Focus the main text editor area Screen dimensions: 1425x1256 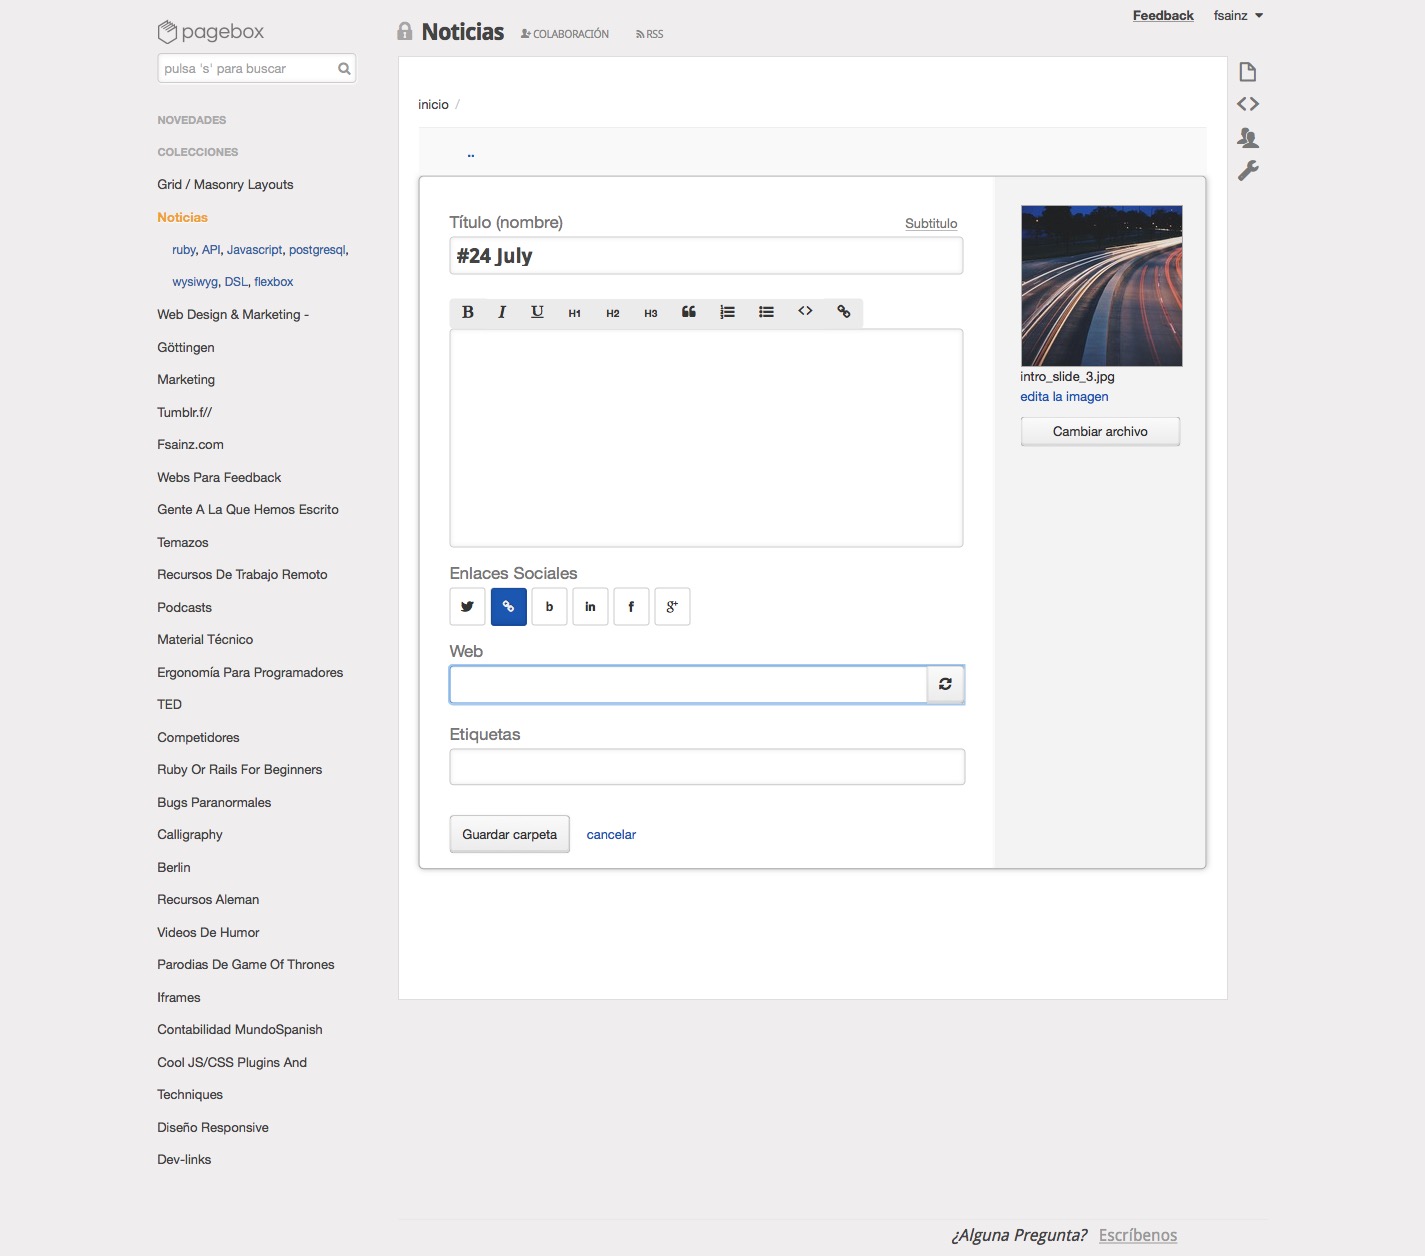[706, 438]
